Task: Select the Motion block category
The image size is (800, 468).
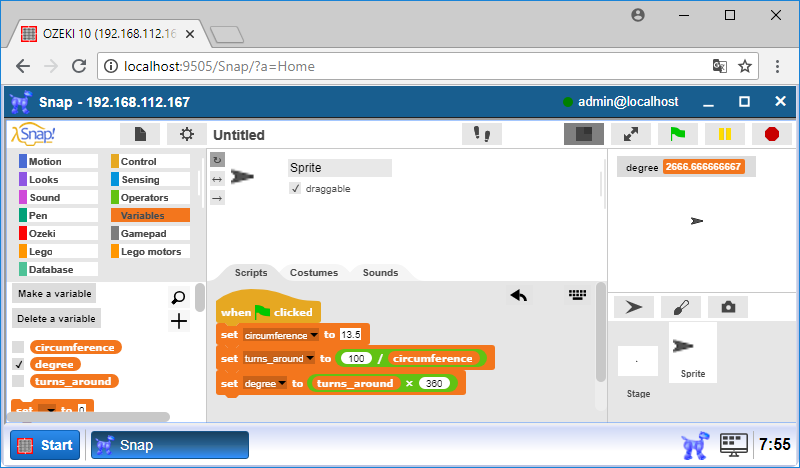Action: [58, 161]
